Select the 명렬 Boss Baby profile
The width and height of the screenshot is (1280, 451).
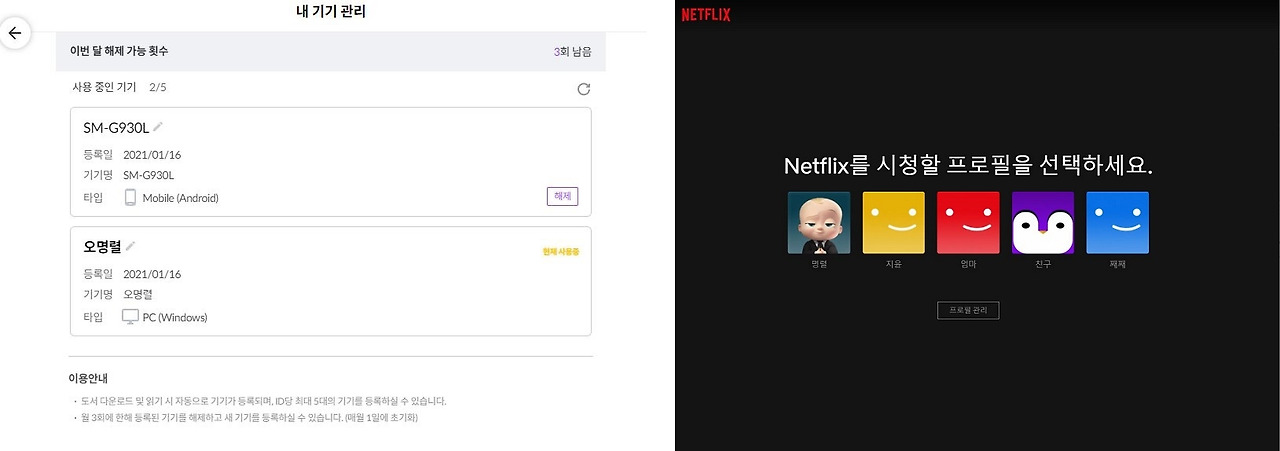tap(819, 223)
